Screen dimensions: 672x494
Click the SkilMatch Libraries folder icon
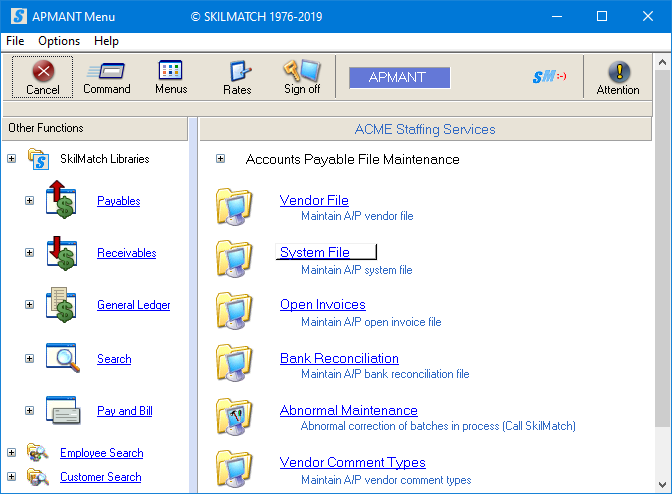pos(38,159)
